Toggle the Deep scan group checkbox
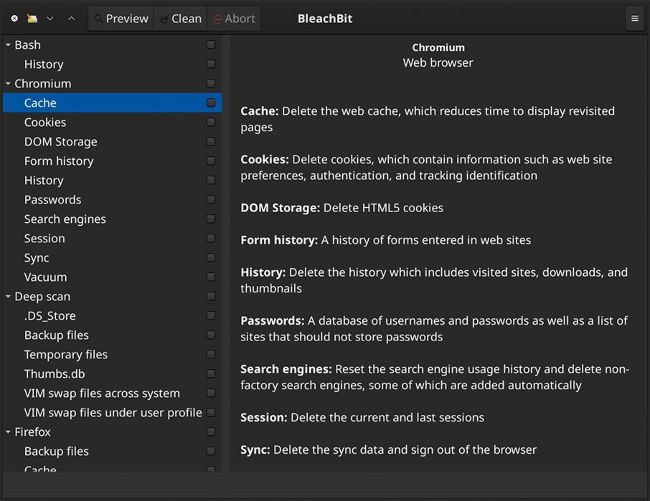Image resolution: width=650 pixels, height=501 pixels. 211,296
